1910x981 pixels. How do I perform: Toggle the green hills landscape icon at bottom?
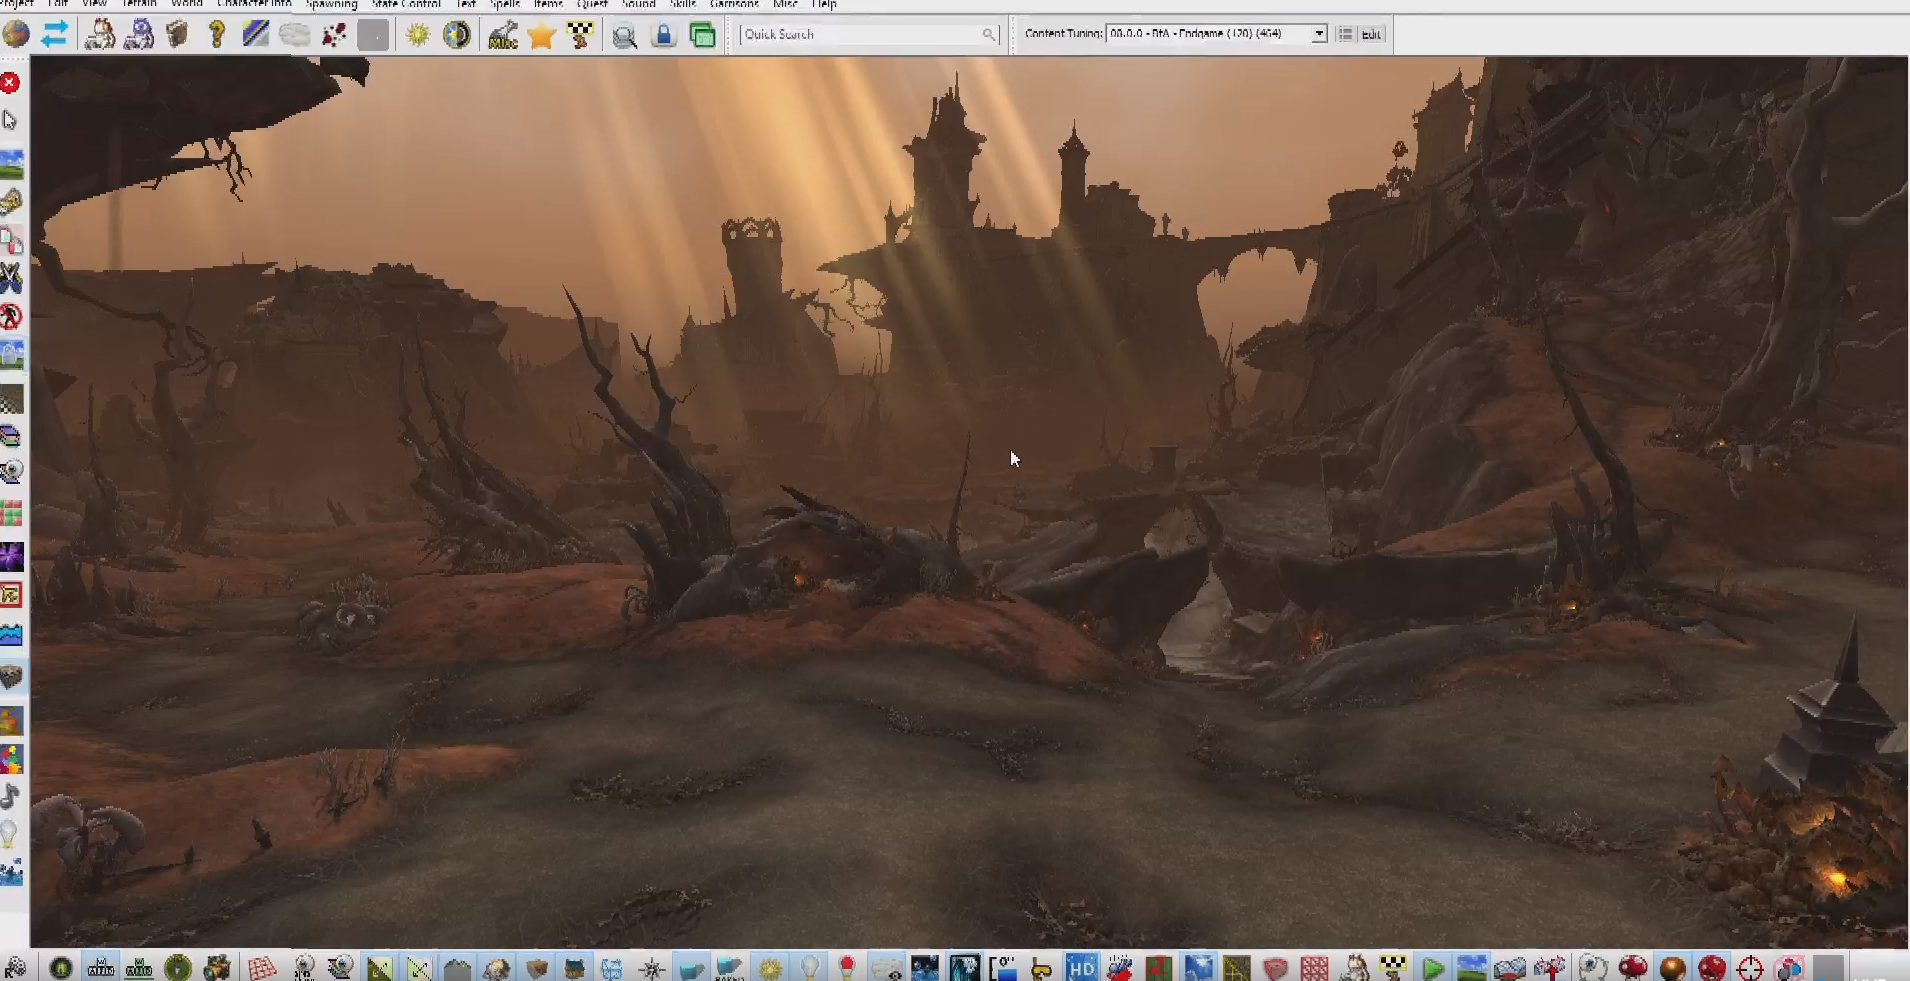(x=1471, y=968)
